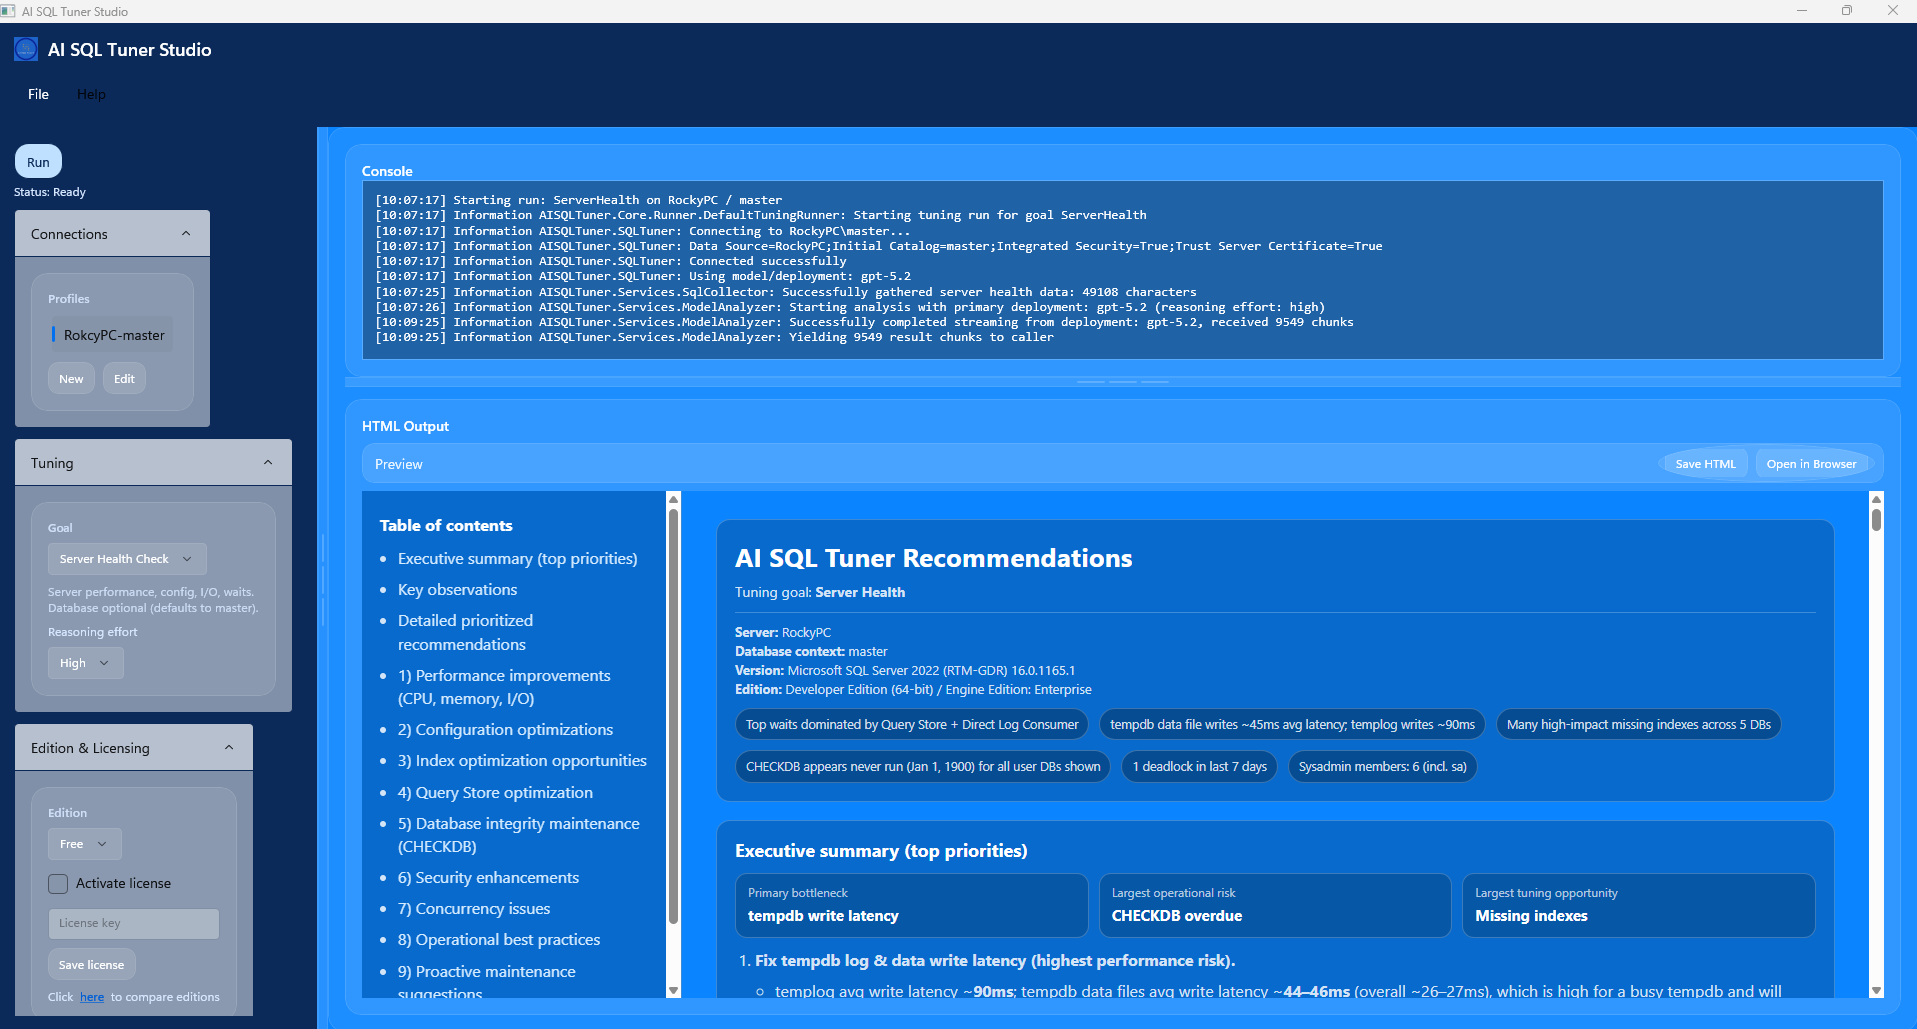This screenshot has width=1917, height=1029.
Task: Click the Save HTML button
Action: coord(1705,464)
